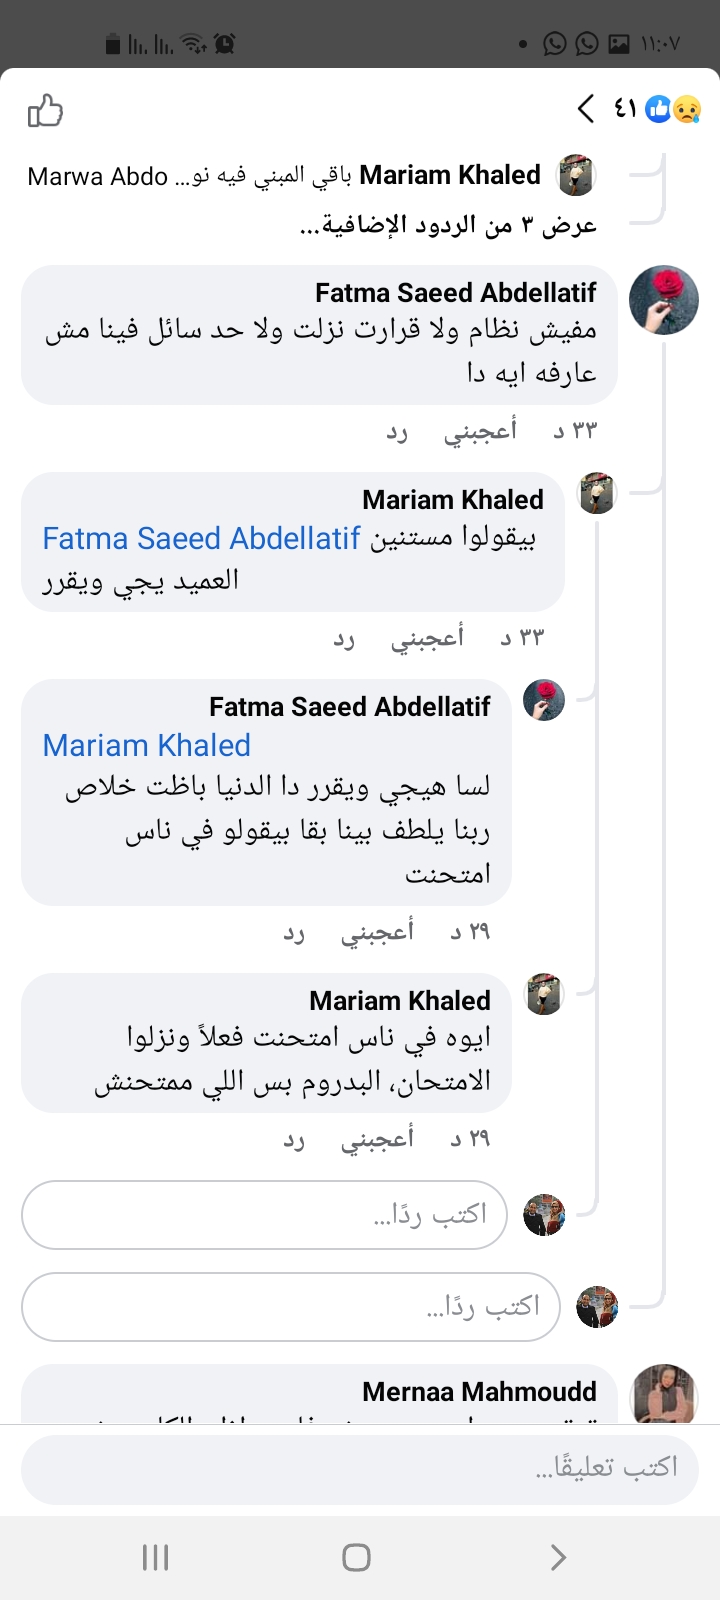Open Mernaa Mahmoudd's profile picture
The image size is (720, 1600).
664,1394
